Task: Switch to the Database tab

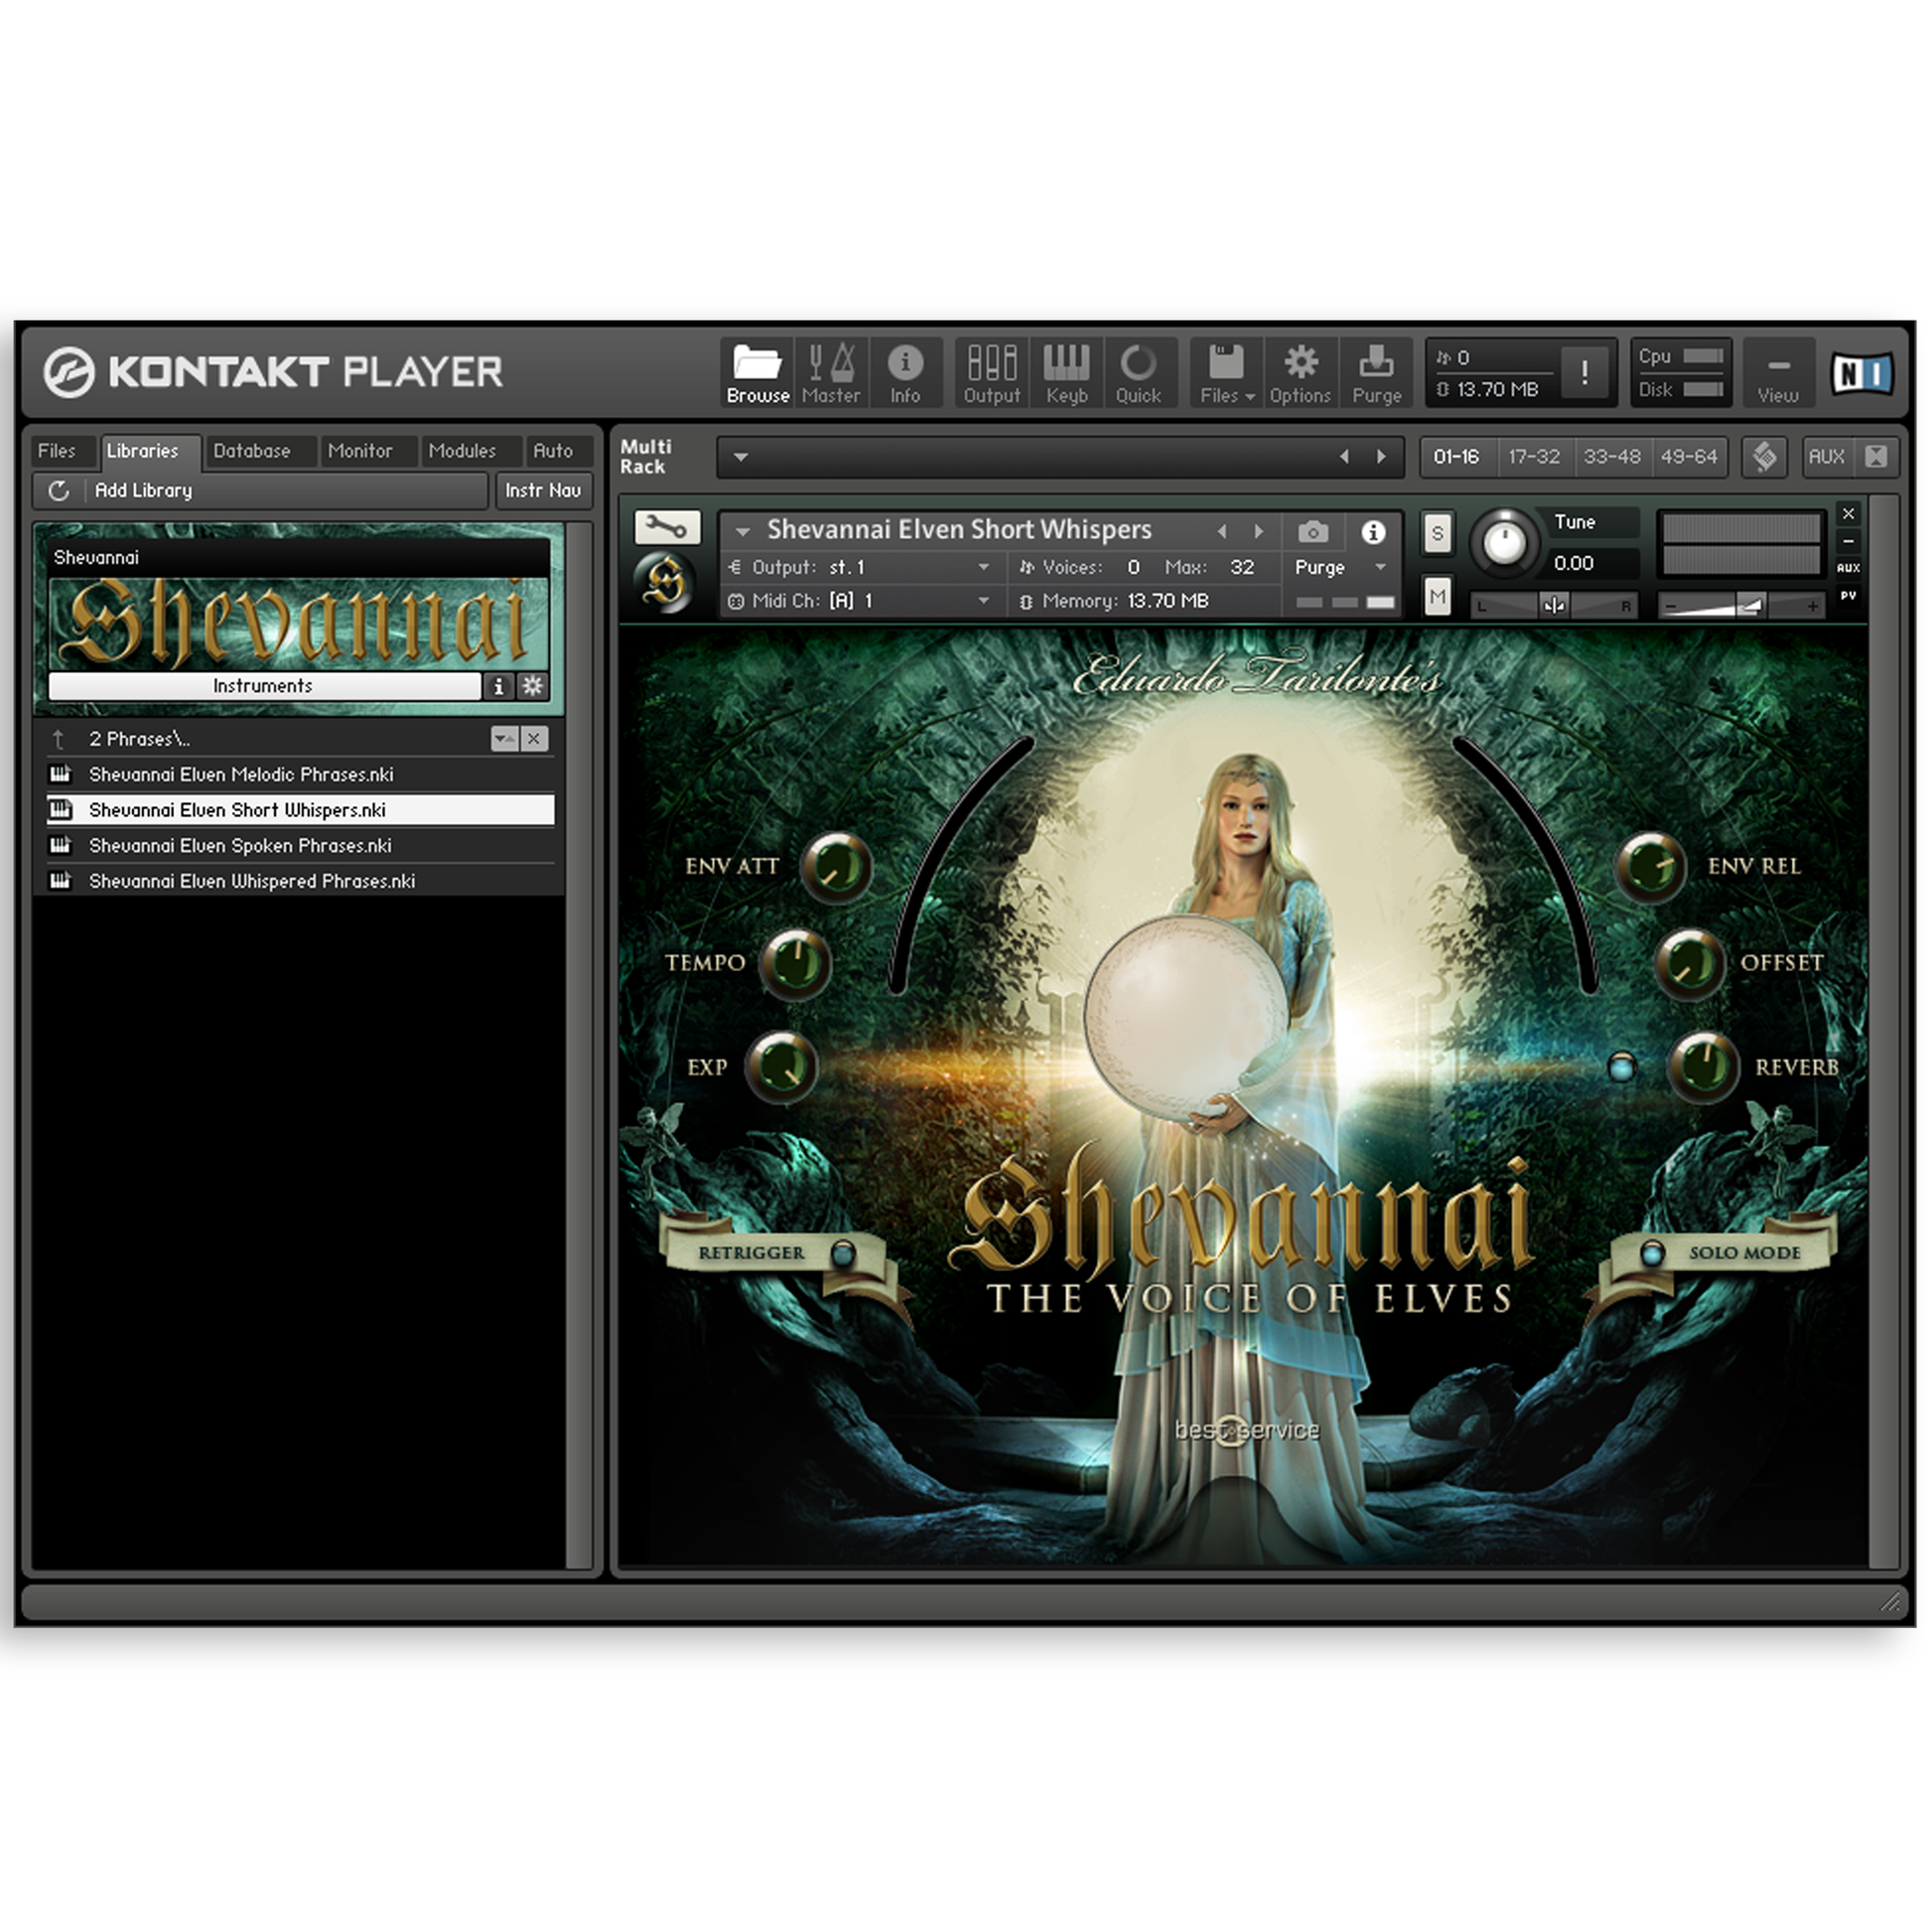Action: point(252,451)
